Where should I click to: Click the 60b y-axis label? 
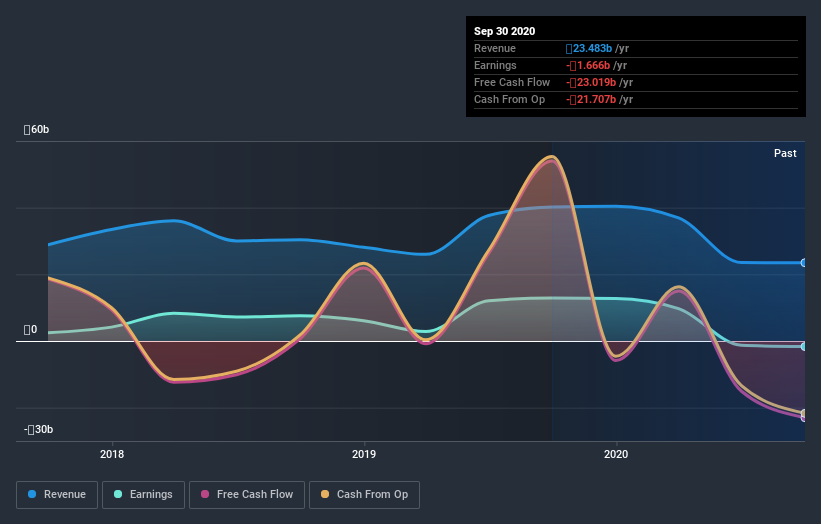(37, 129)
